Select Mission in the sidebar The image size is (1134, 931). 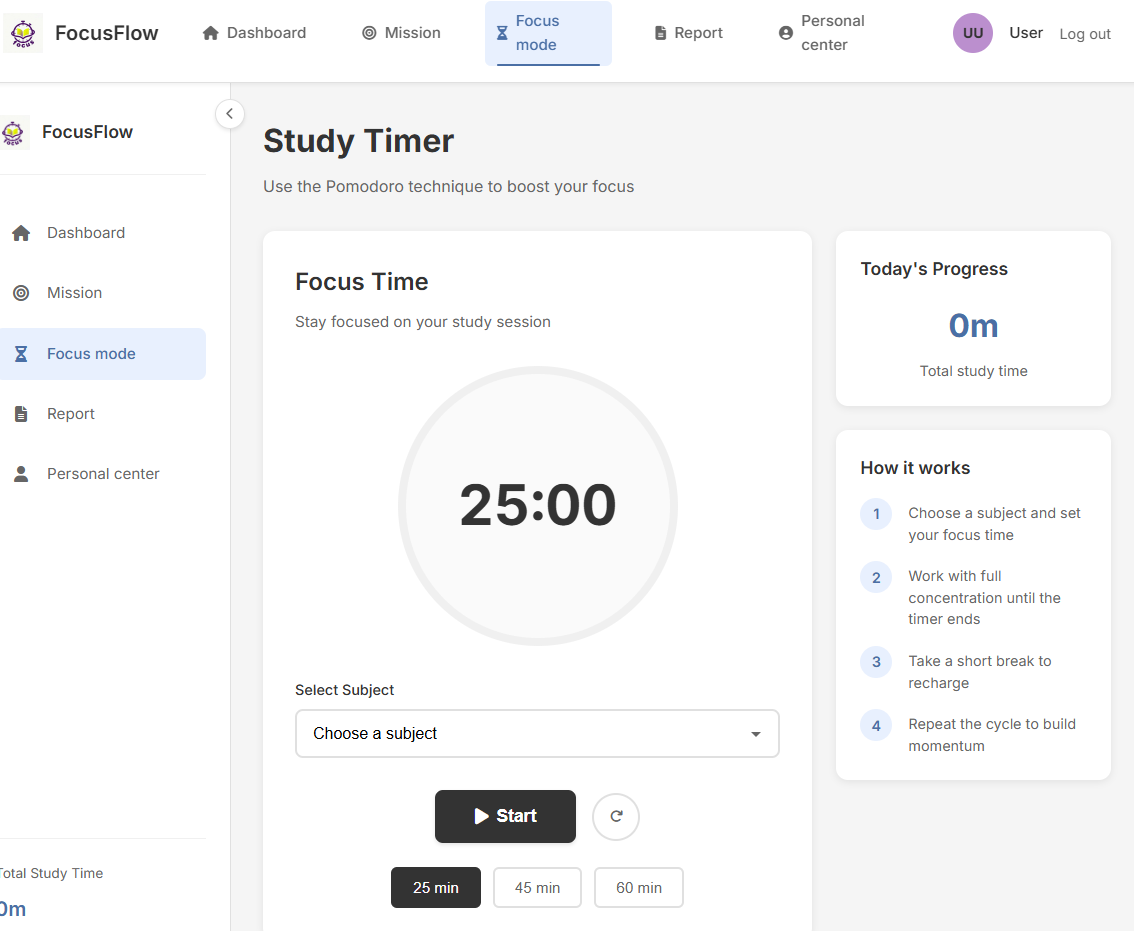tap(103, 293)
